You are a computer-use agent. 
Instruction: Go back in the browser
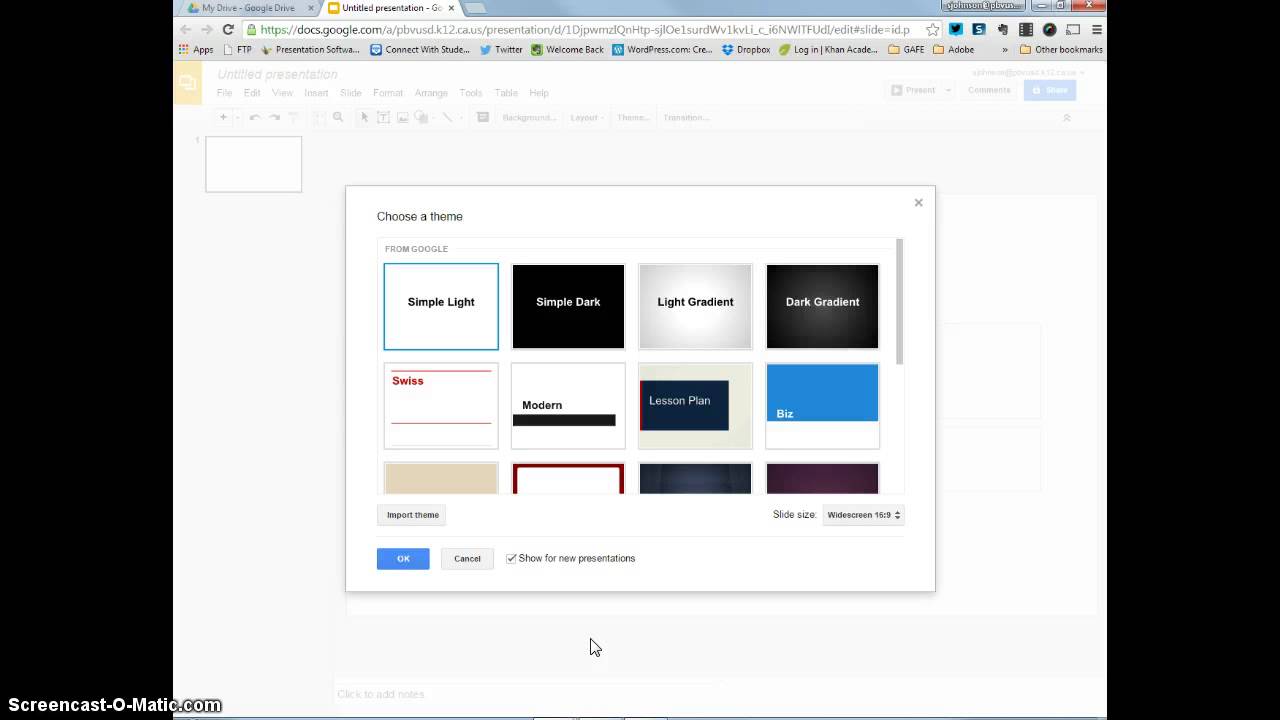(x=185, y=30)
